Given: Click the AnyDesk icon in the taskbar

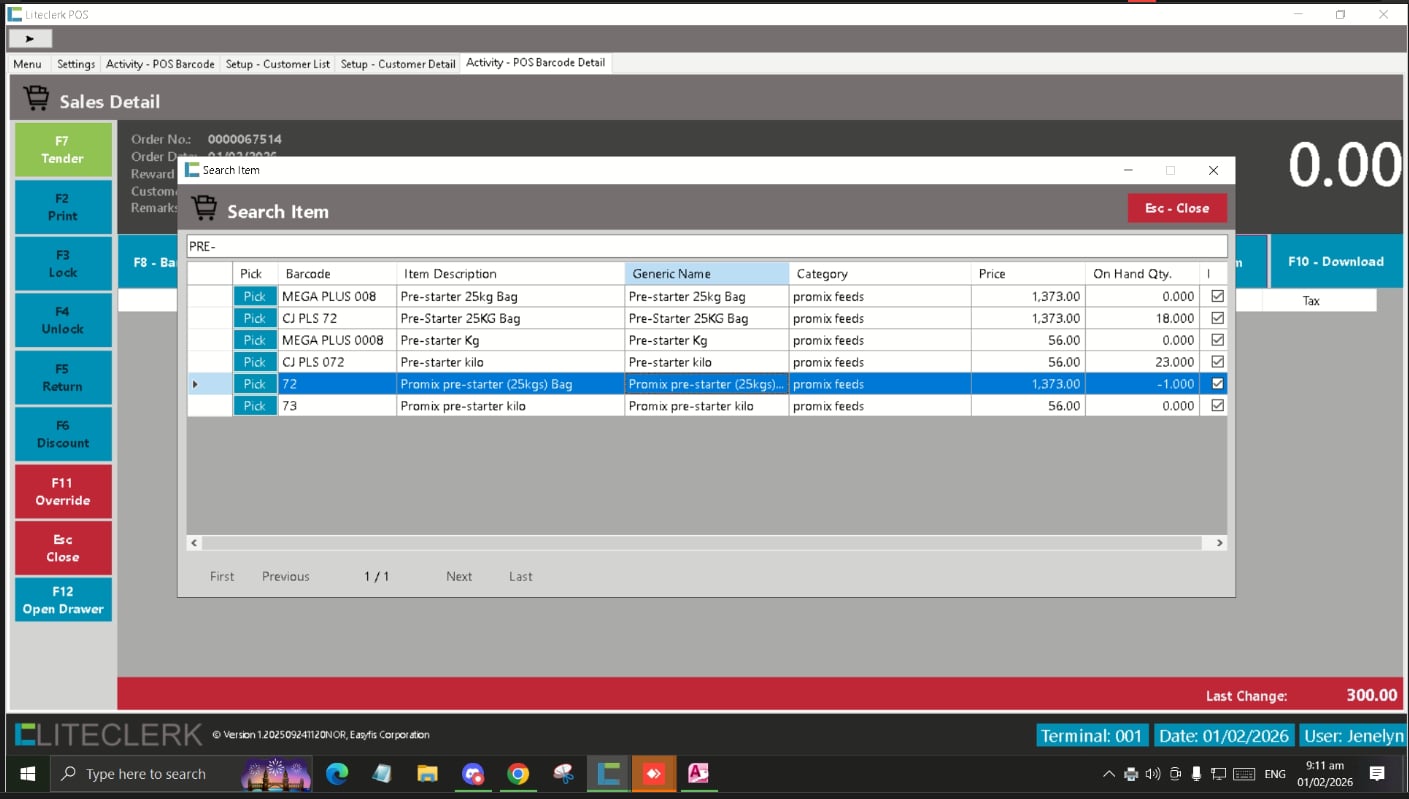Looking at the screenshot, I should coord(653,773).
